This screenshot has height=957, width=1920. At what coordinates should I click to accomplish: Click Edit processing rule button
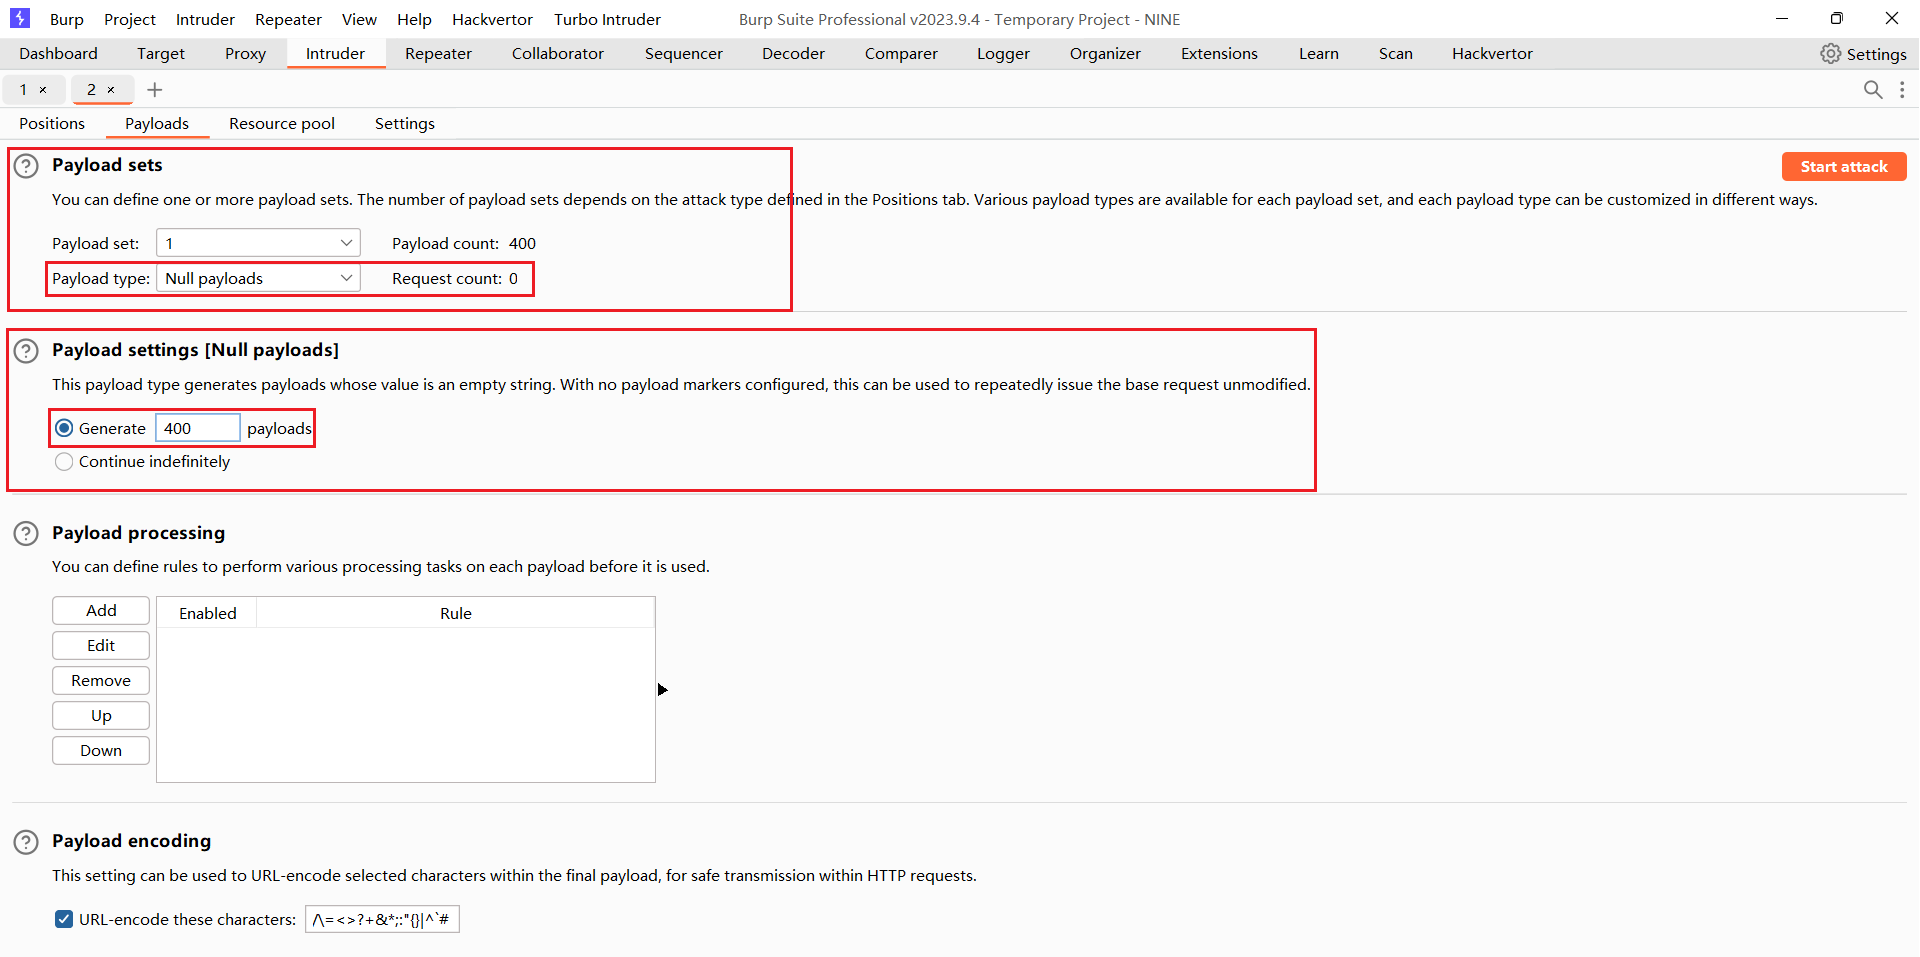tap(101, 646)
